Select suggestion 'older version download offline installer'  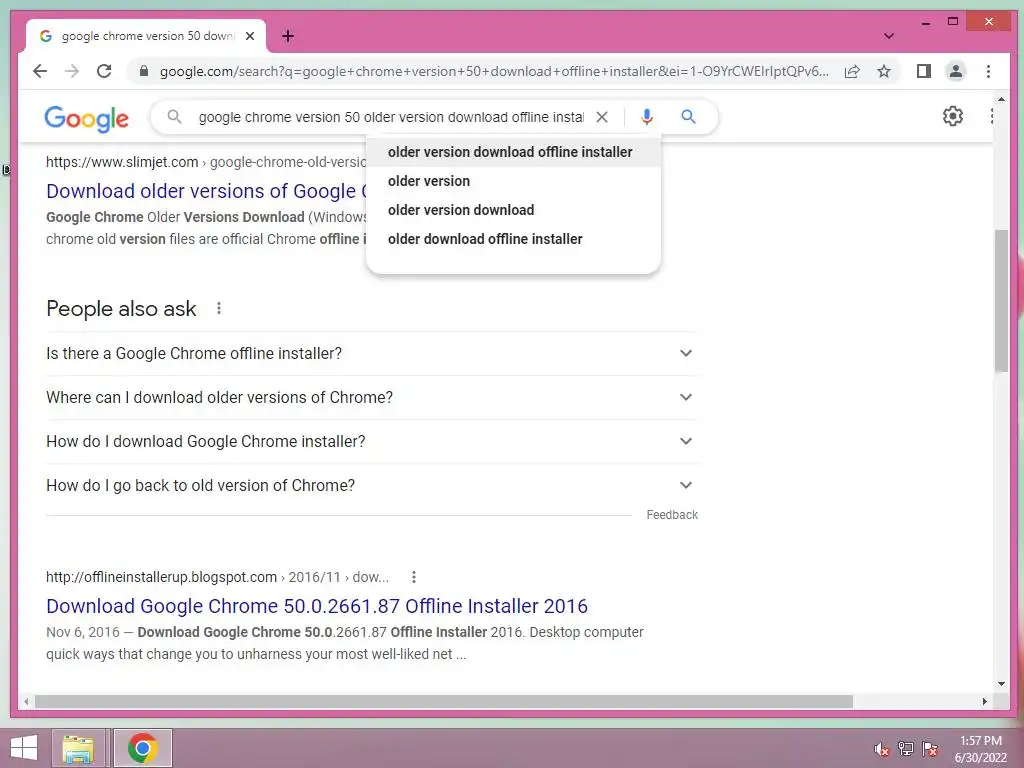(513, 152)
